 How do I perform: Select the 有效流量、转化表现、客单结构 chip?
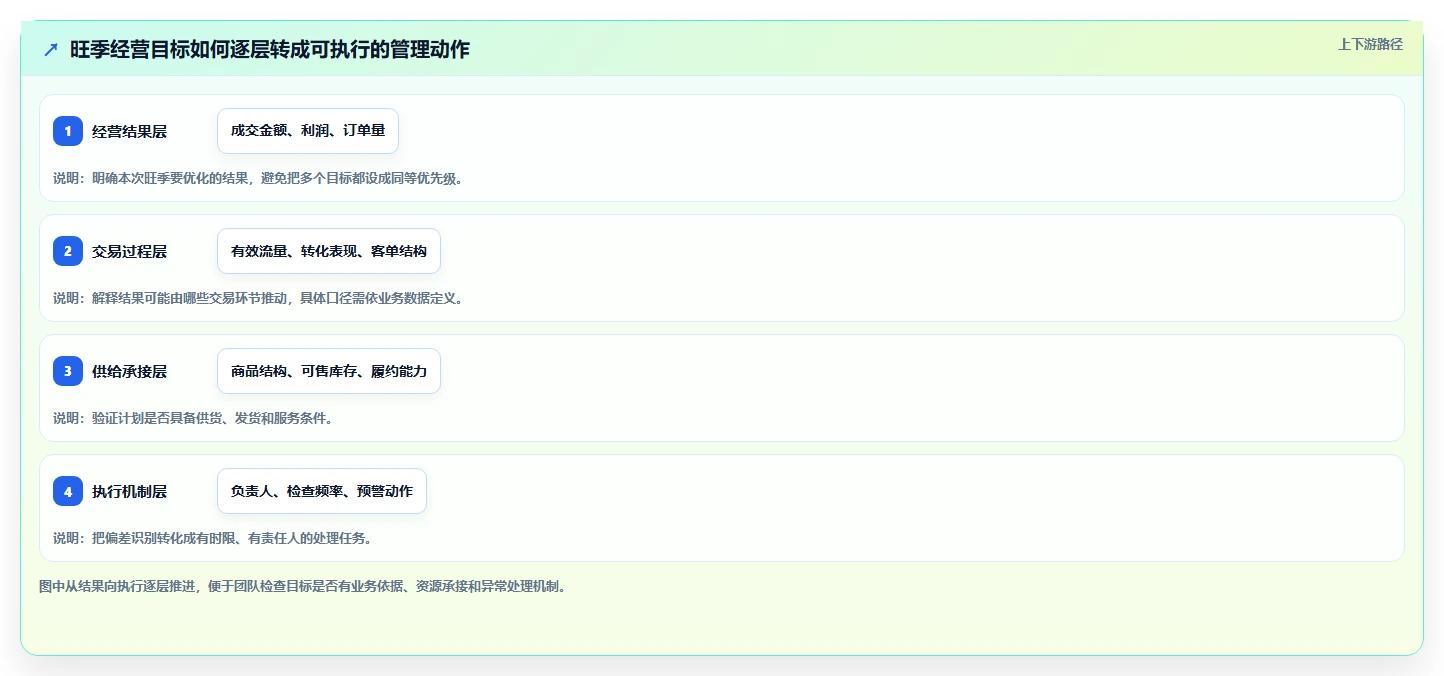pyautogui.click(x=329, y=251)
